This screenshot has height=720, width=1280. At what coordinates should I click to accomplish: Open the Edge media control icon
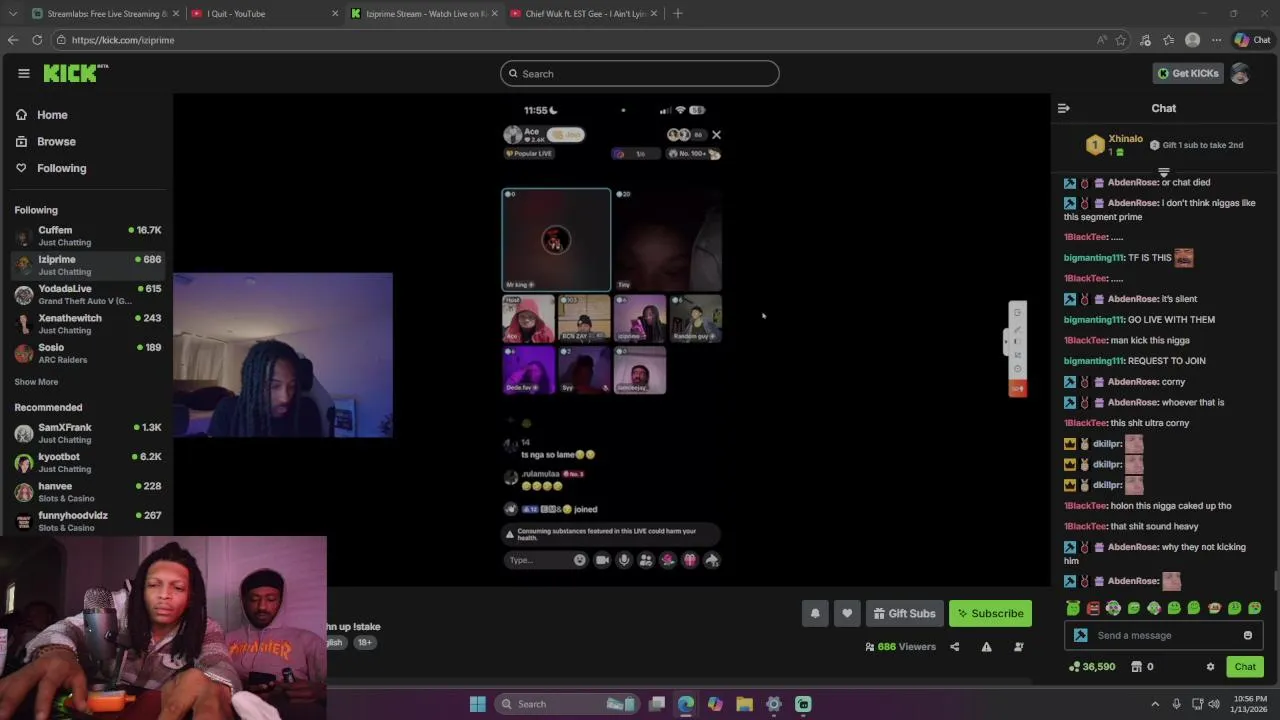(x=1145, y=40)
